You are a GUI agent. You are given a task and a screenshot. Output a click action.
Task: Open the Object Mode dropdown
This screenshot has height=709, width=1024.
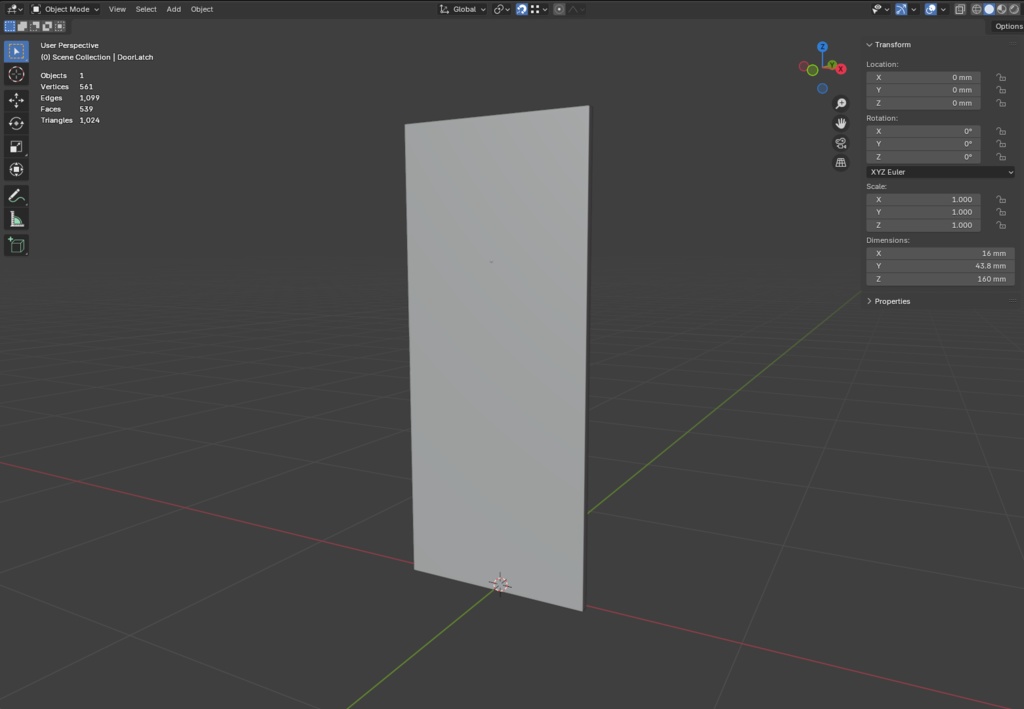click(x=65, y=9)
